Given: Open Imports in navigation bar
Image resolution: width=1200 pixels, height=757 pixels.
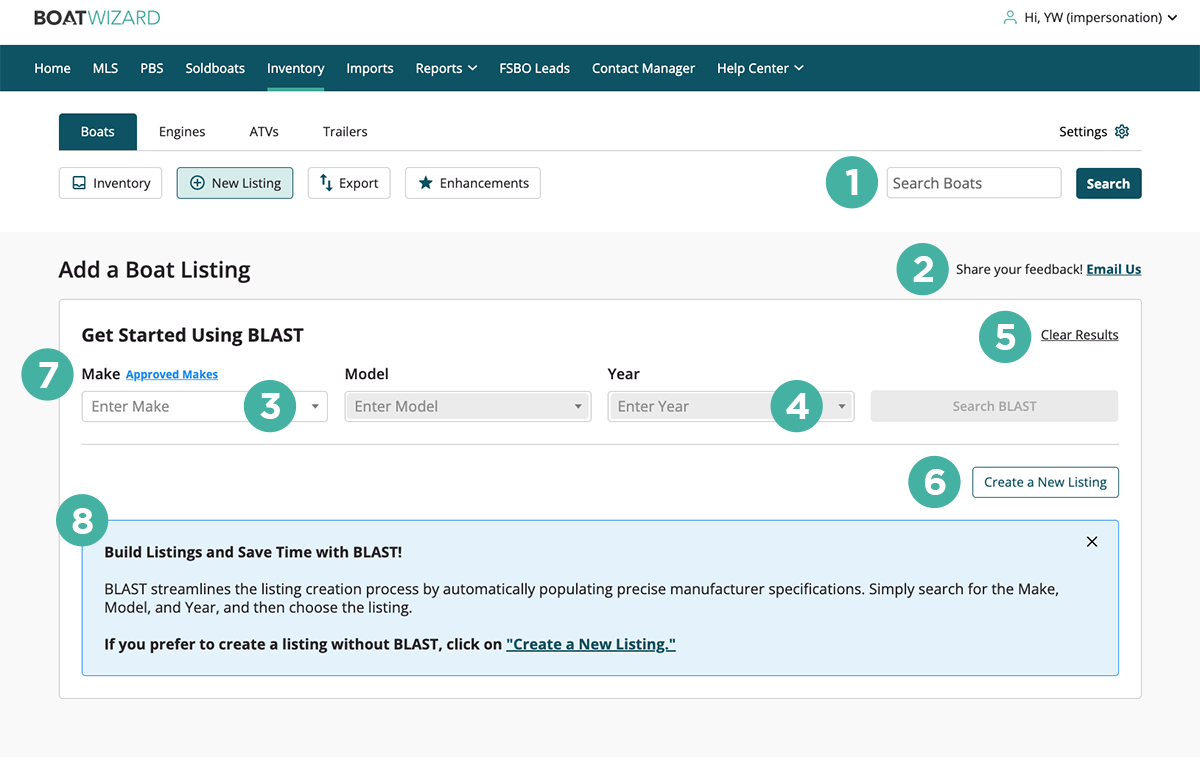Looking at the screenshot, I should coord(370,68).
